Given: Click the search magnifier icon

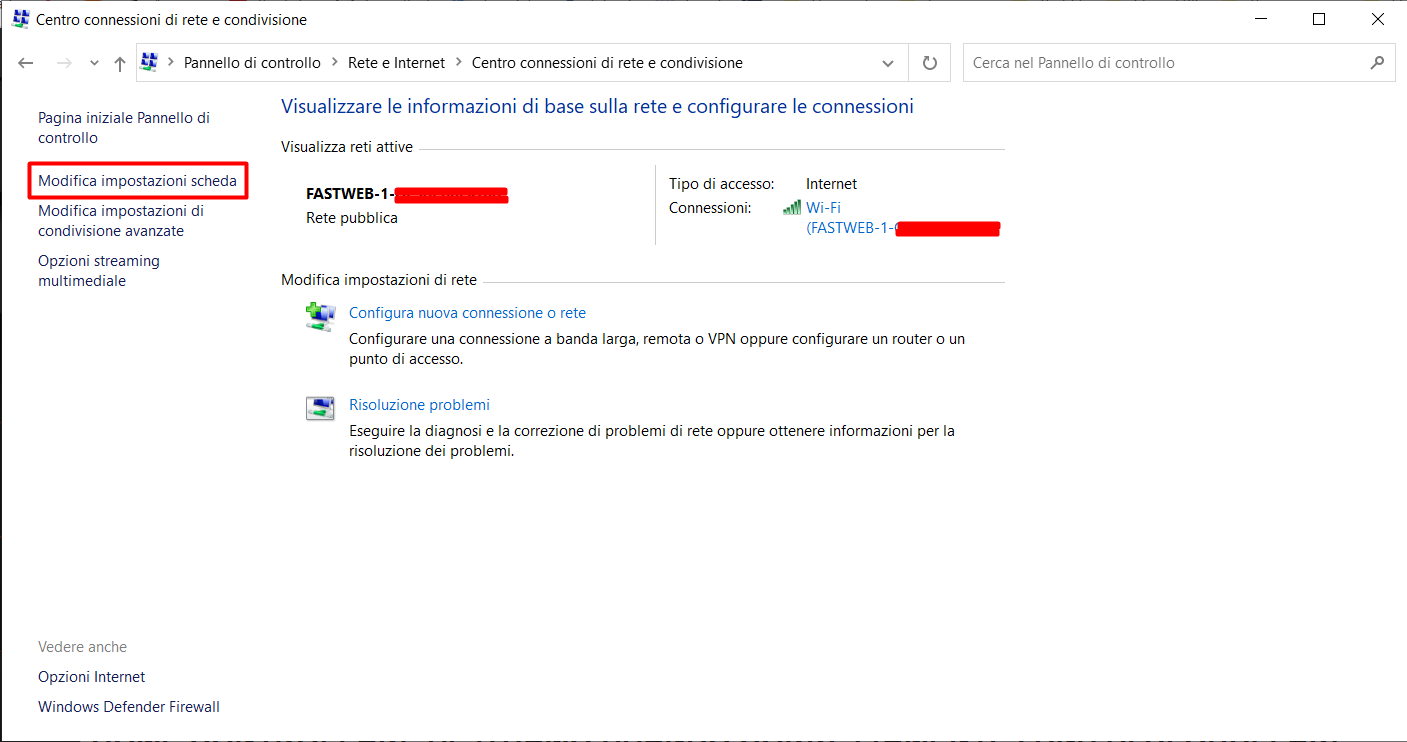Looking at the screenshot, I should (x=1377, y=62).
